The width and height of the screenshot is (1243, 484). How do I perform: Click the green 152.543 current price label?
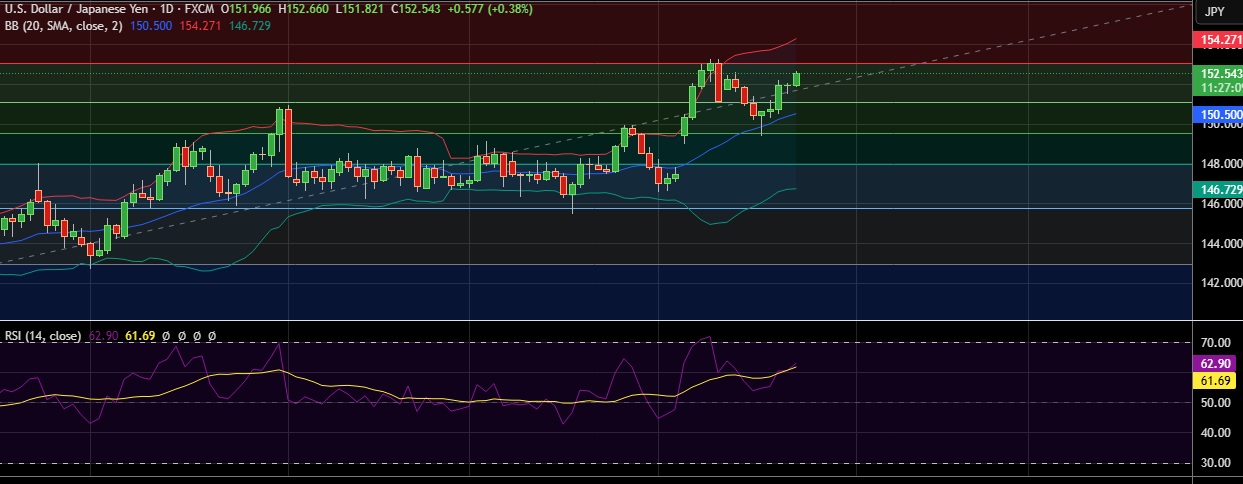pos(1219,74)
